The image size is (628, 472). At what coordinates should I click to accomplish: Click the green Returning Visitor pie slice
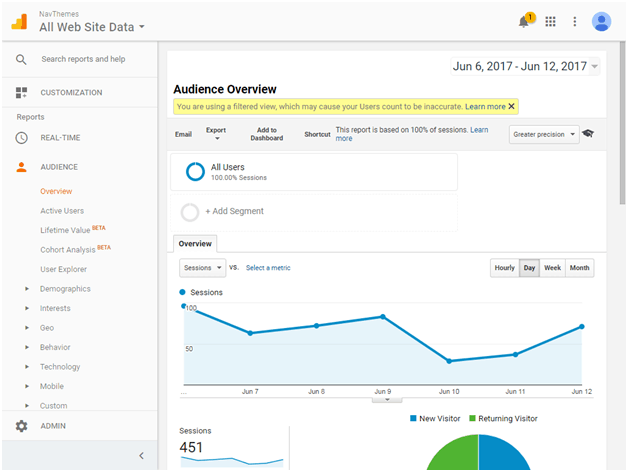(453, 452)
